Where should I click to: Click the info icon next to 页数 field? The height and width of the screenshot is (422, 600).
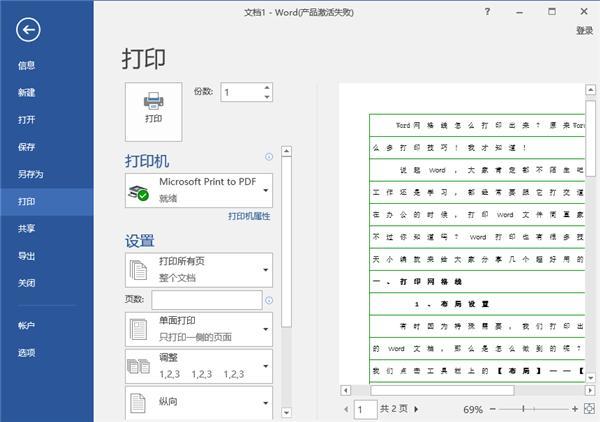[x=269, y=300]
